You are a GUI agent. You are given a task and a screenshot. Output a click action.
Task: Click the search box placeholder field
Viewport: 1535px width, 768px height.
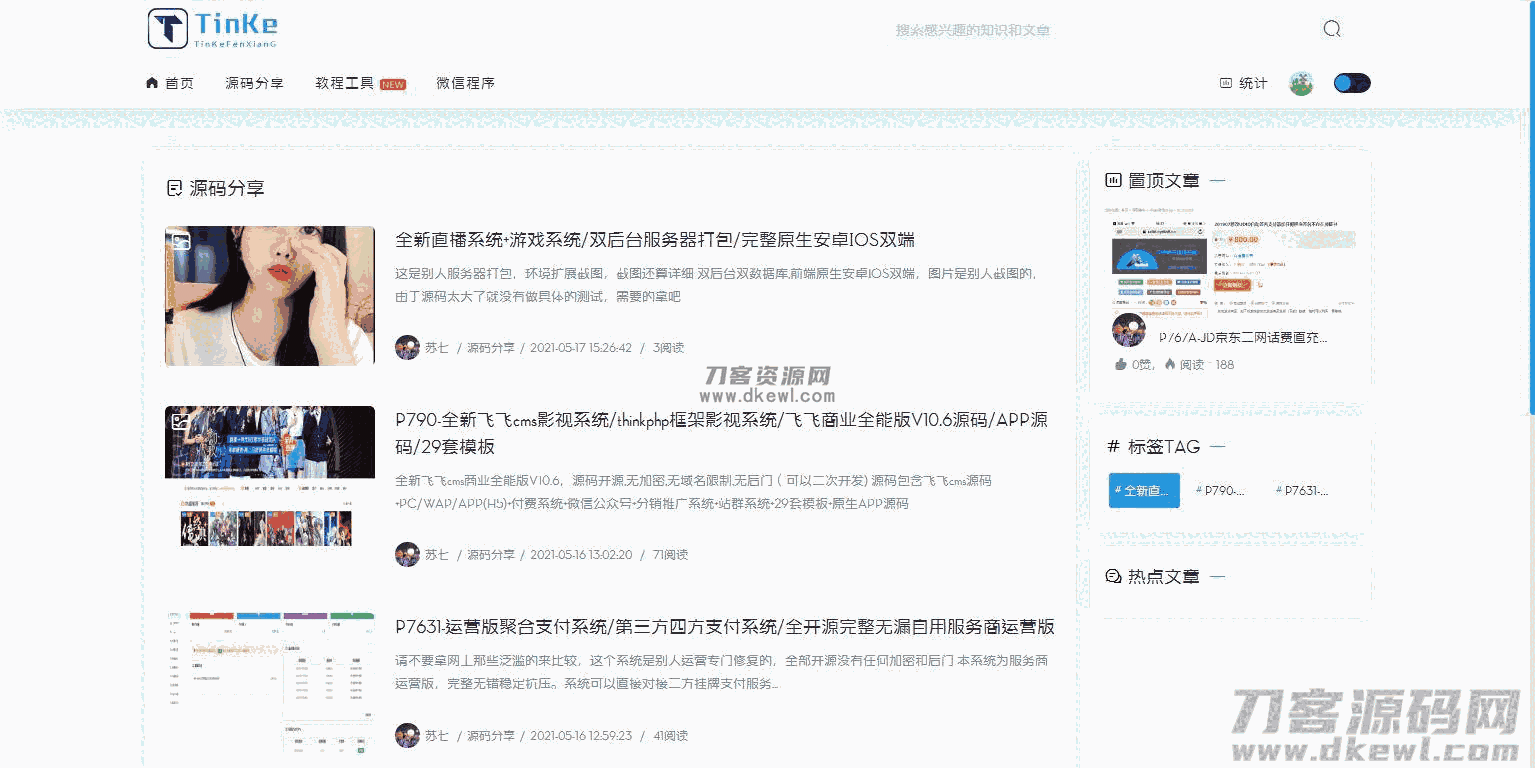(973, 31)
